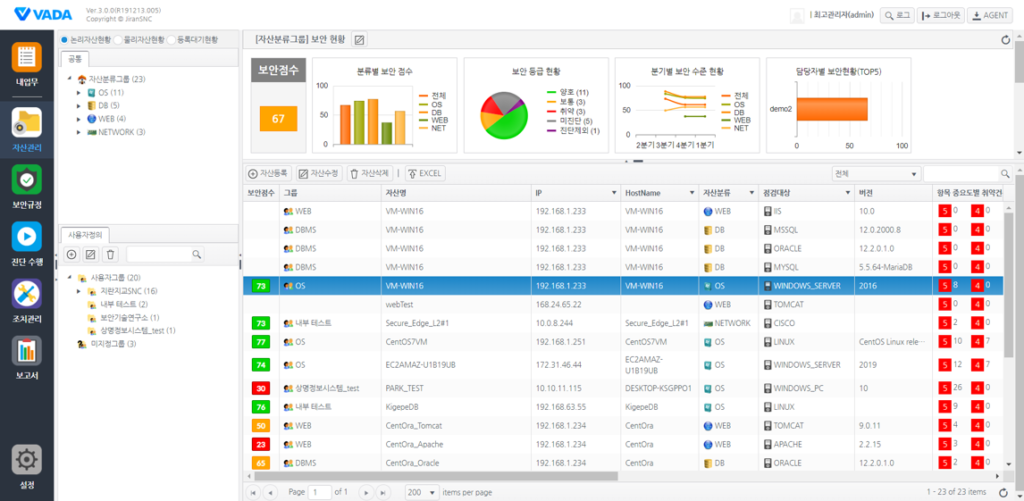Select the 논리자산현황 radio button
This screenshot has width=1024, height=501.
[65, 39]
